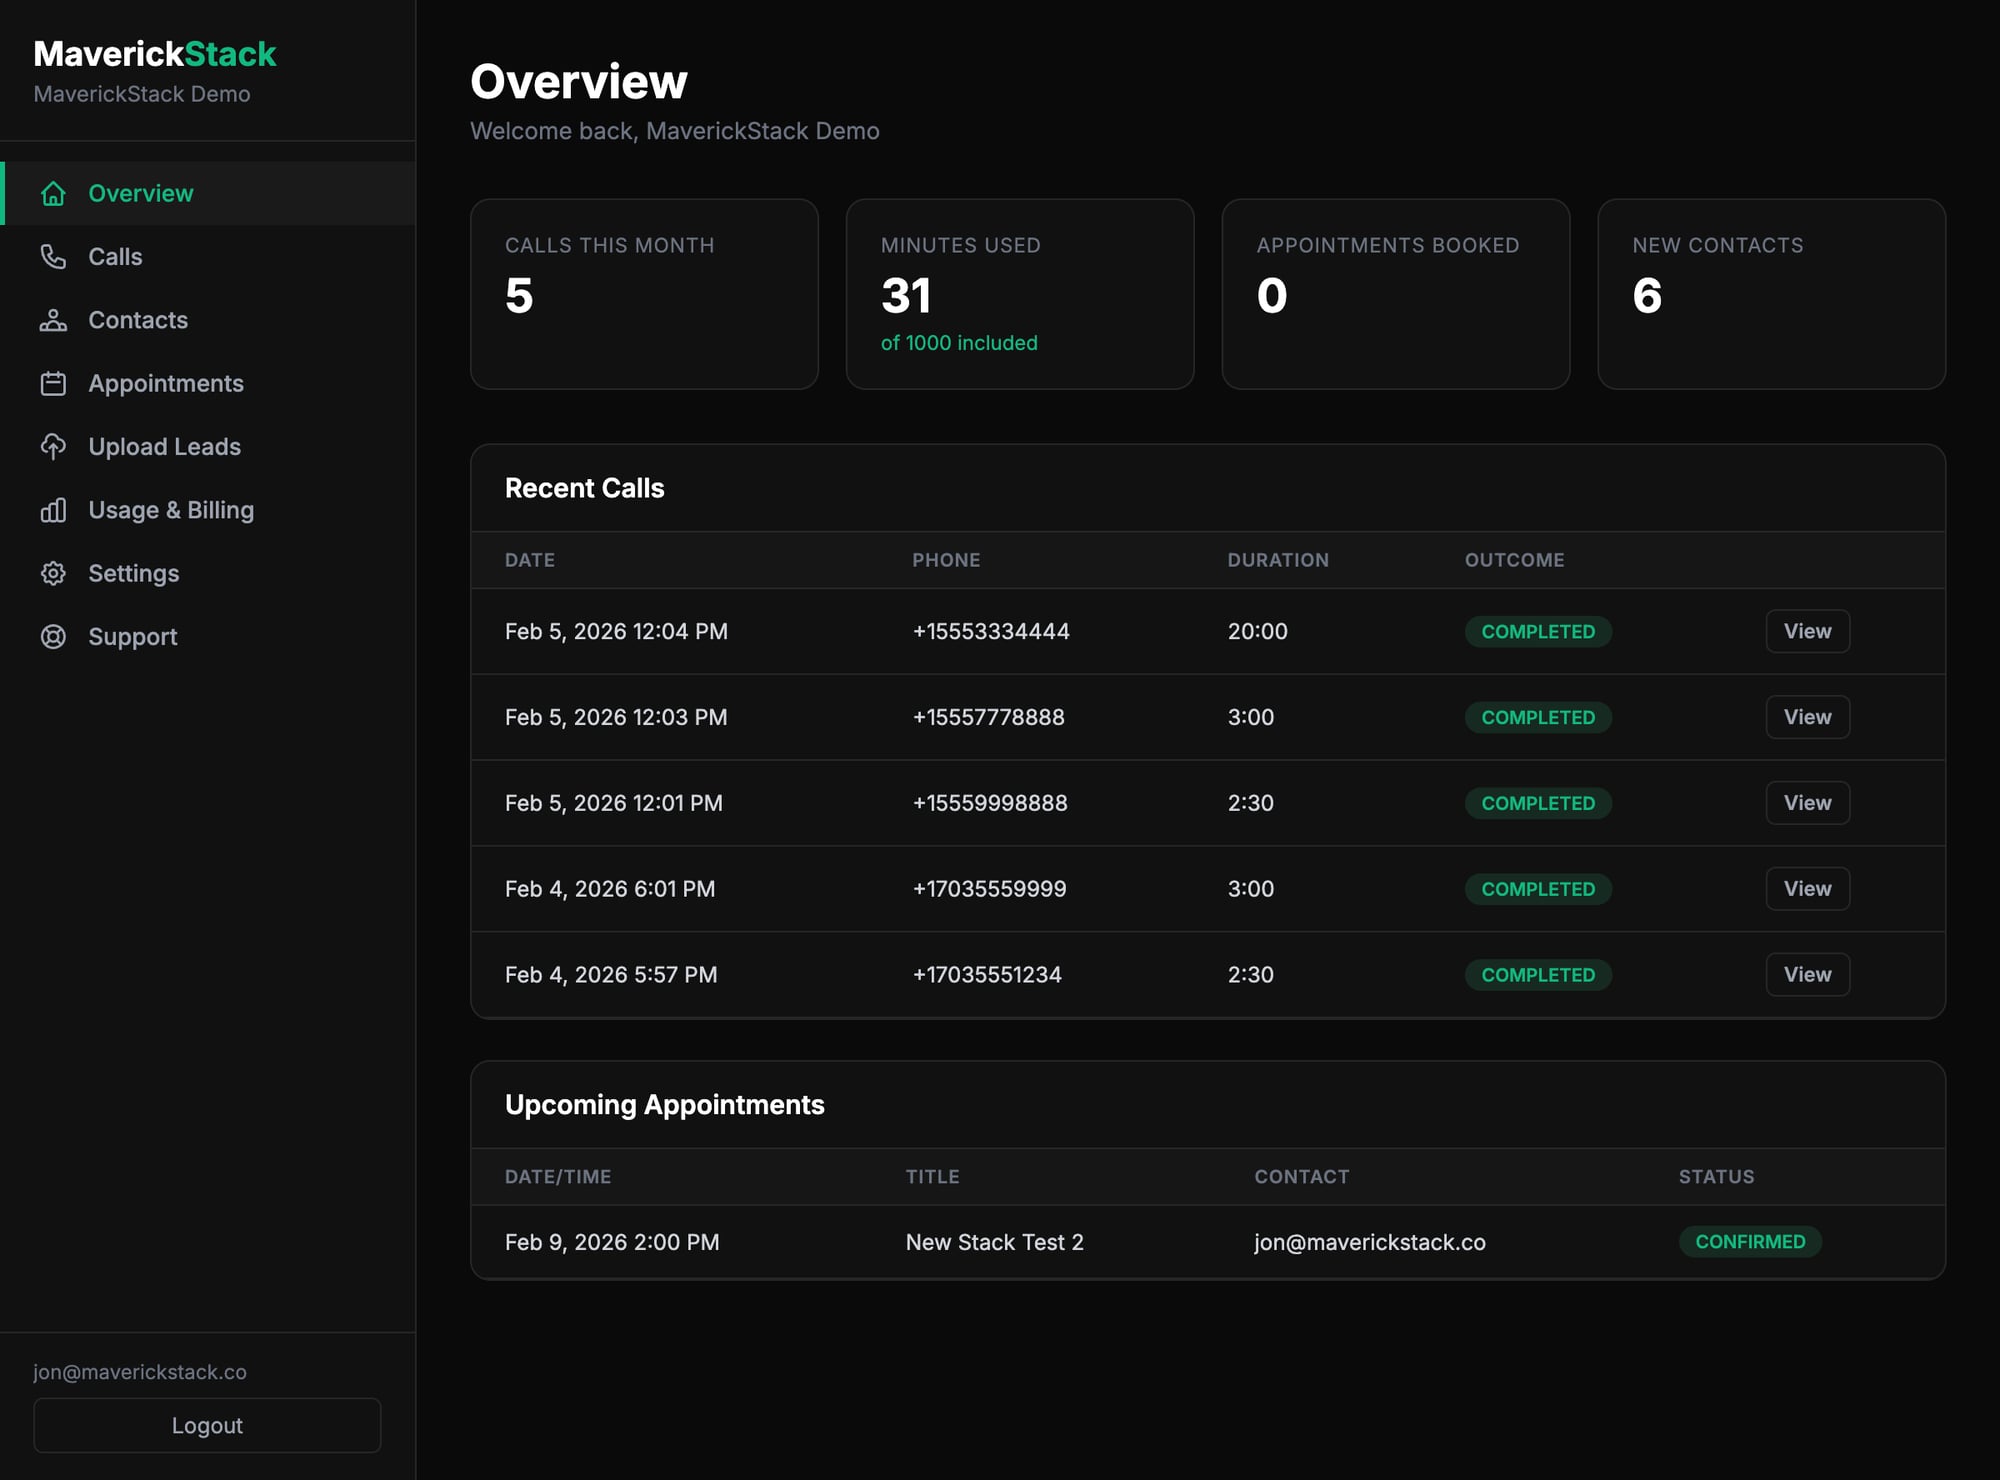The width and height of the screenshot is (2000, 1480).
Task: Click the MaverickStack logo
Action: (155, 54)
